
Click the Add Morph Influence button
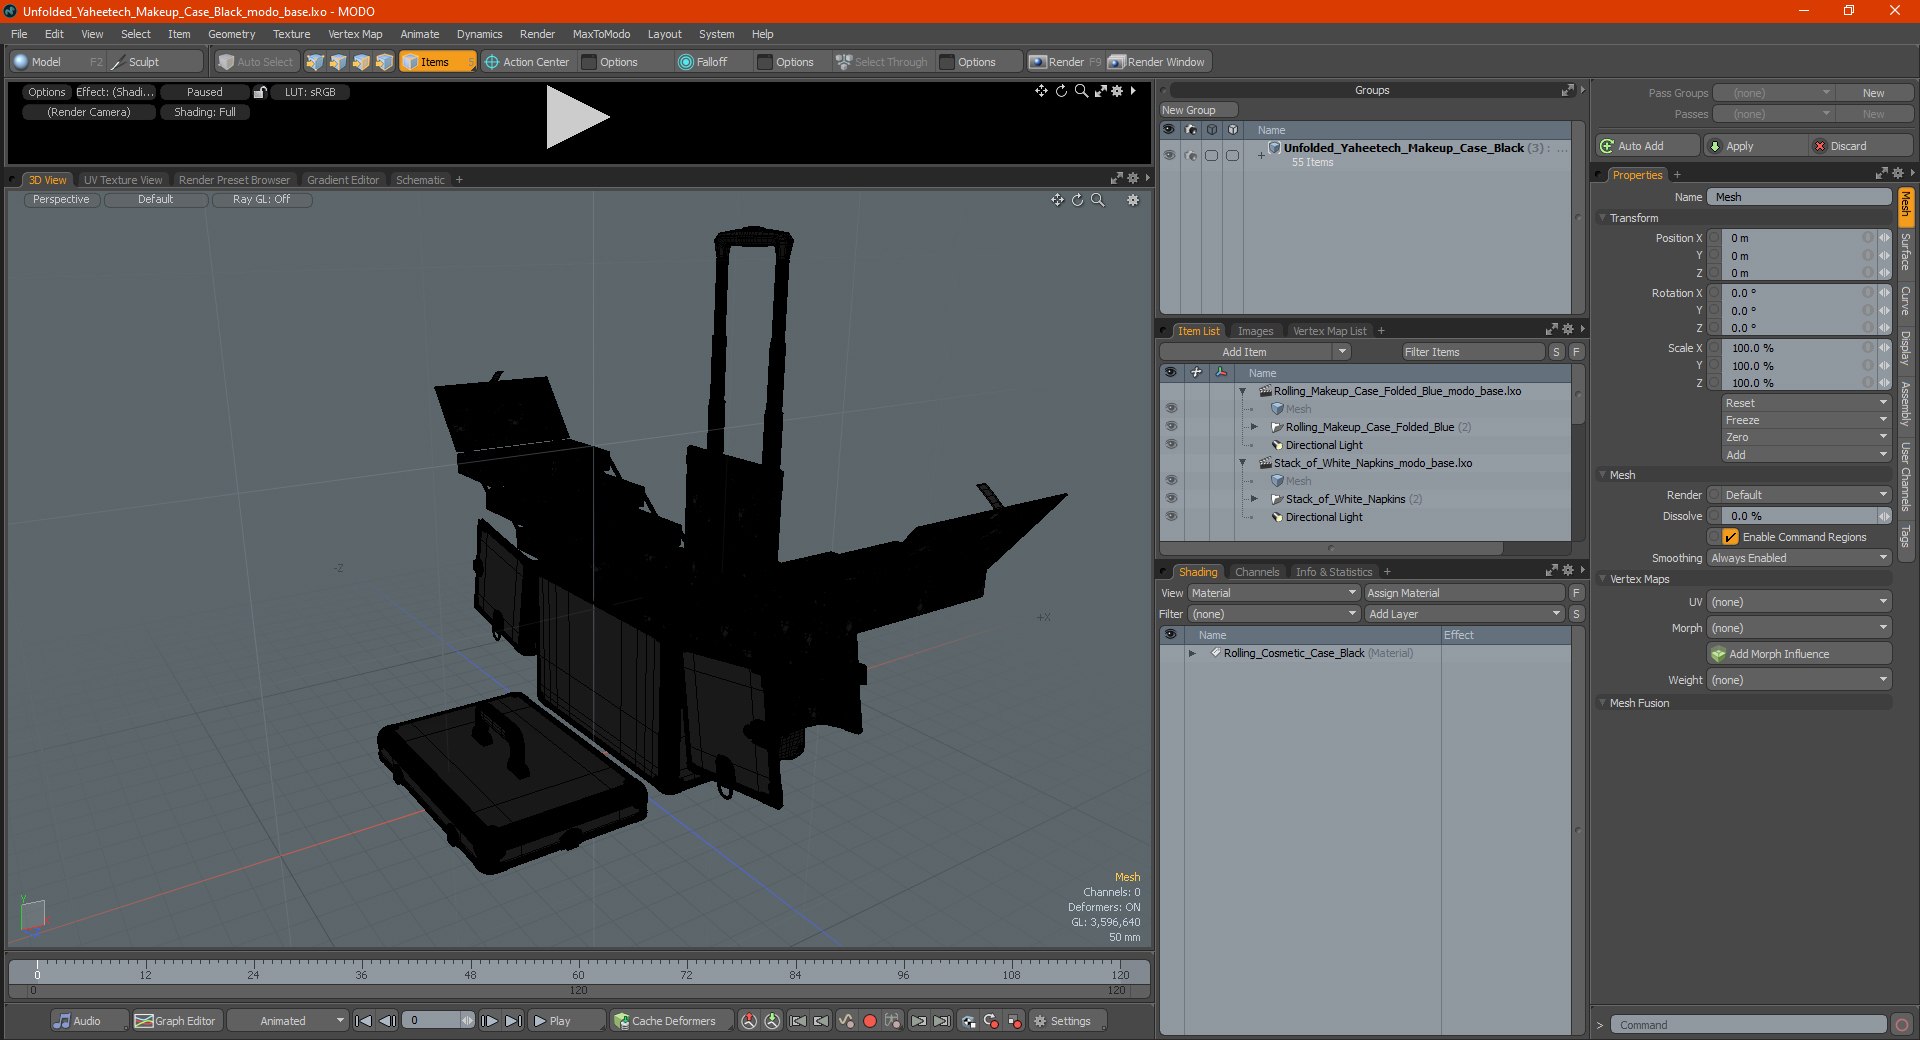[x=1799, y=654]
